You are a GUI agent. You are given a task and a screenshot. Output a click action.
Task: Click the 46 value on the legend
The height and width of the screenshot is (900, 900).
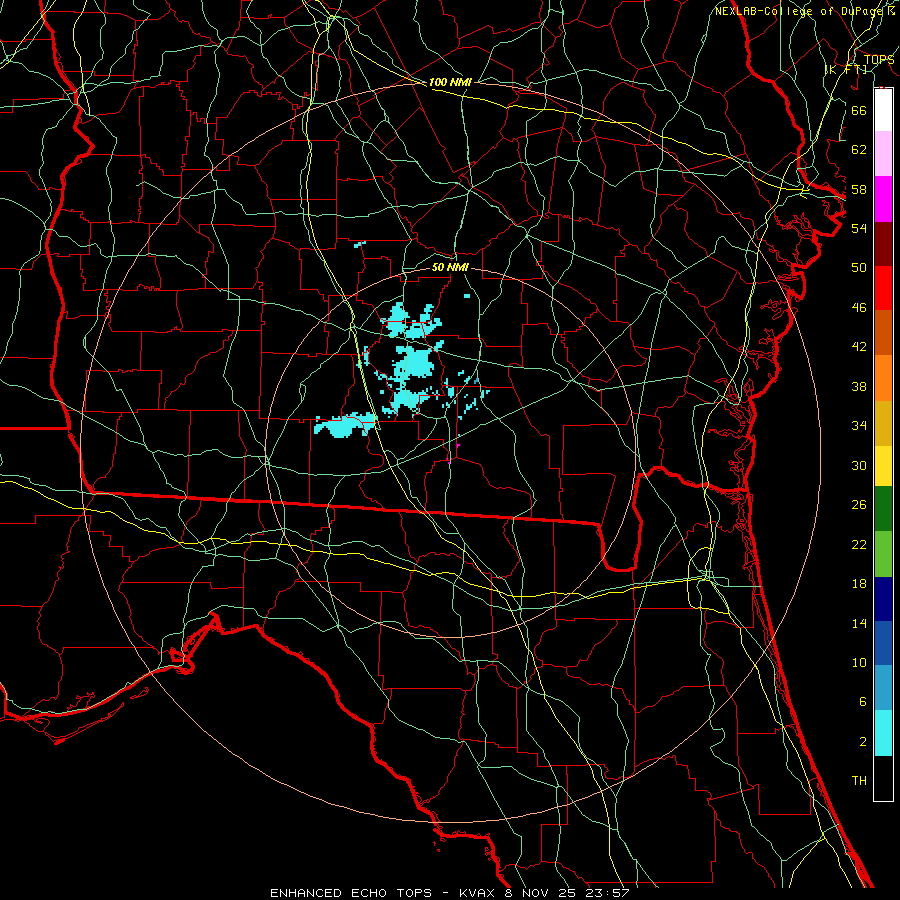(x=859, y=308)
